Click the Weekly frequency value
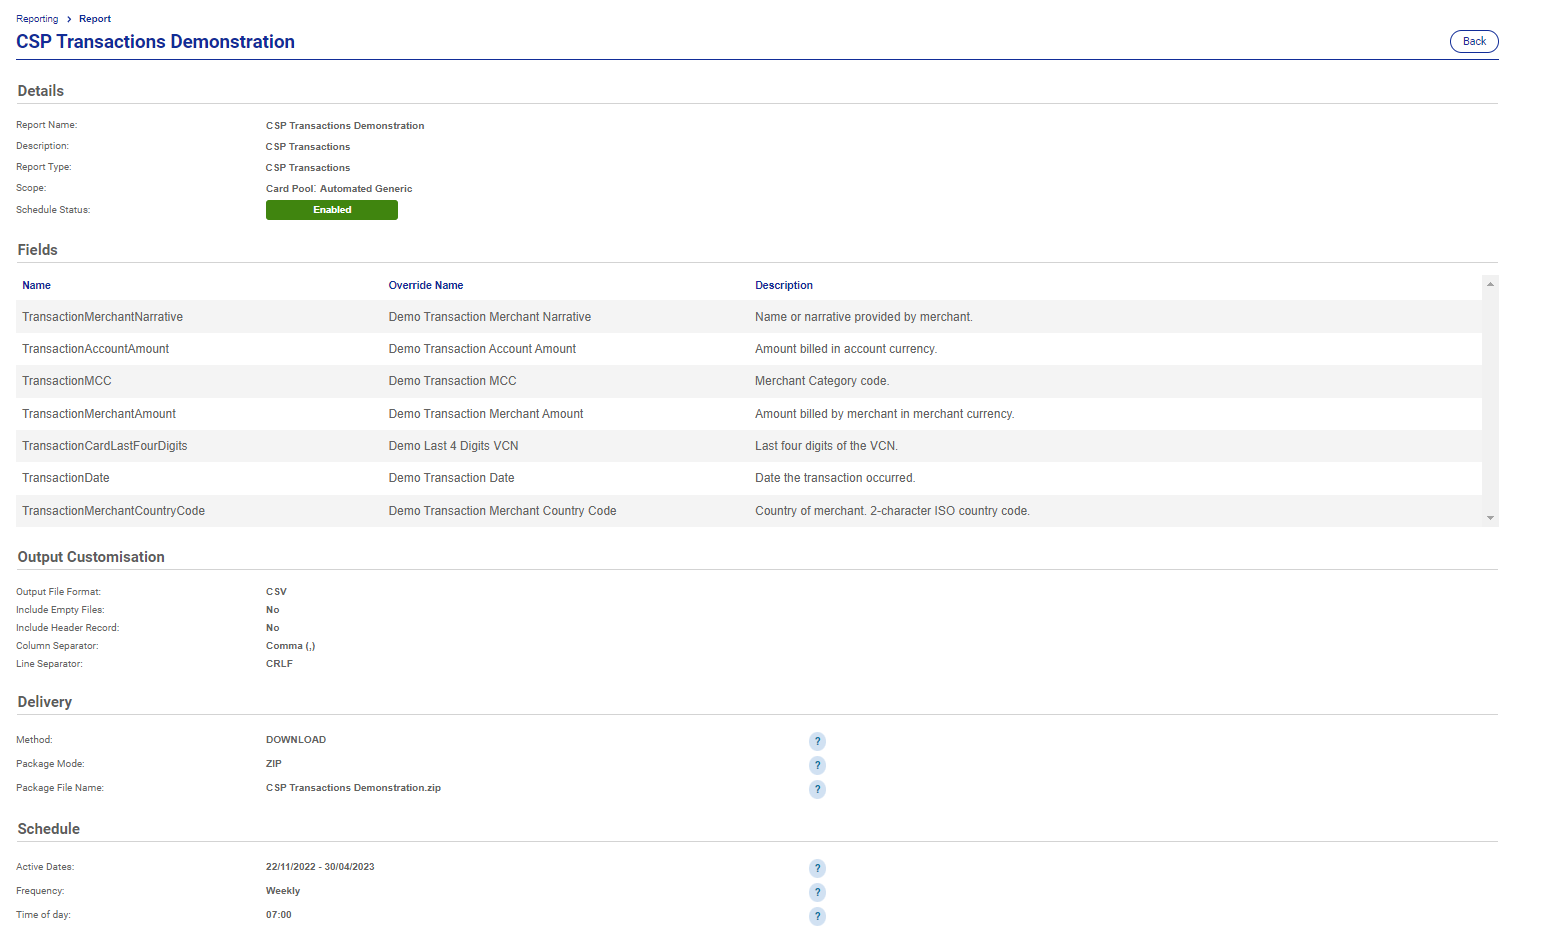Screen dimensions: 1558x938 point(283,891)
